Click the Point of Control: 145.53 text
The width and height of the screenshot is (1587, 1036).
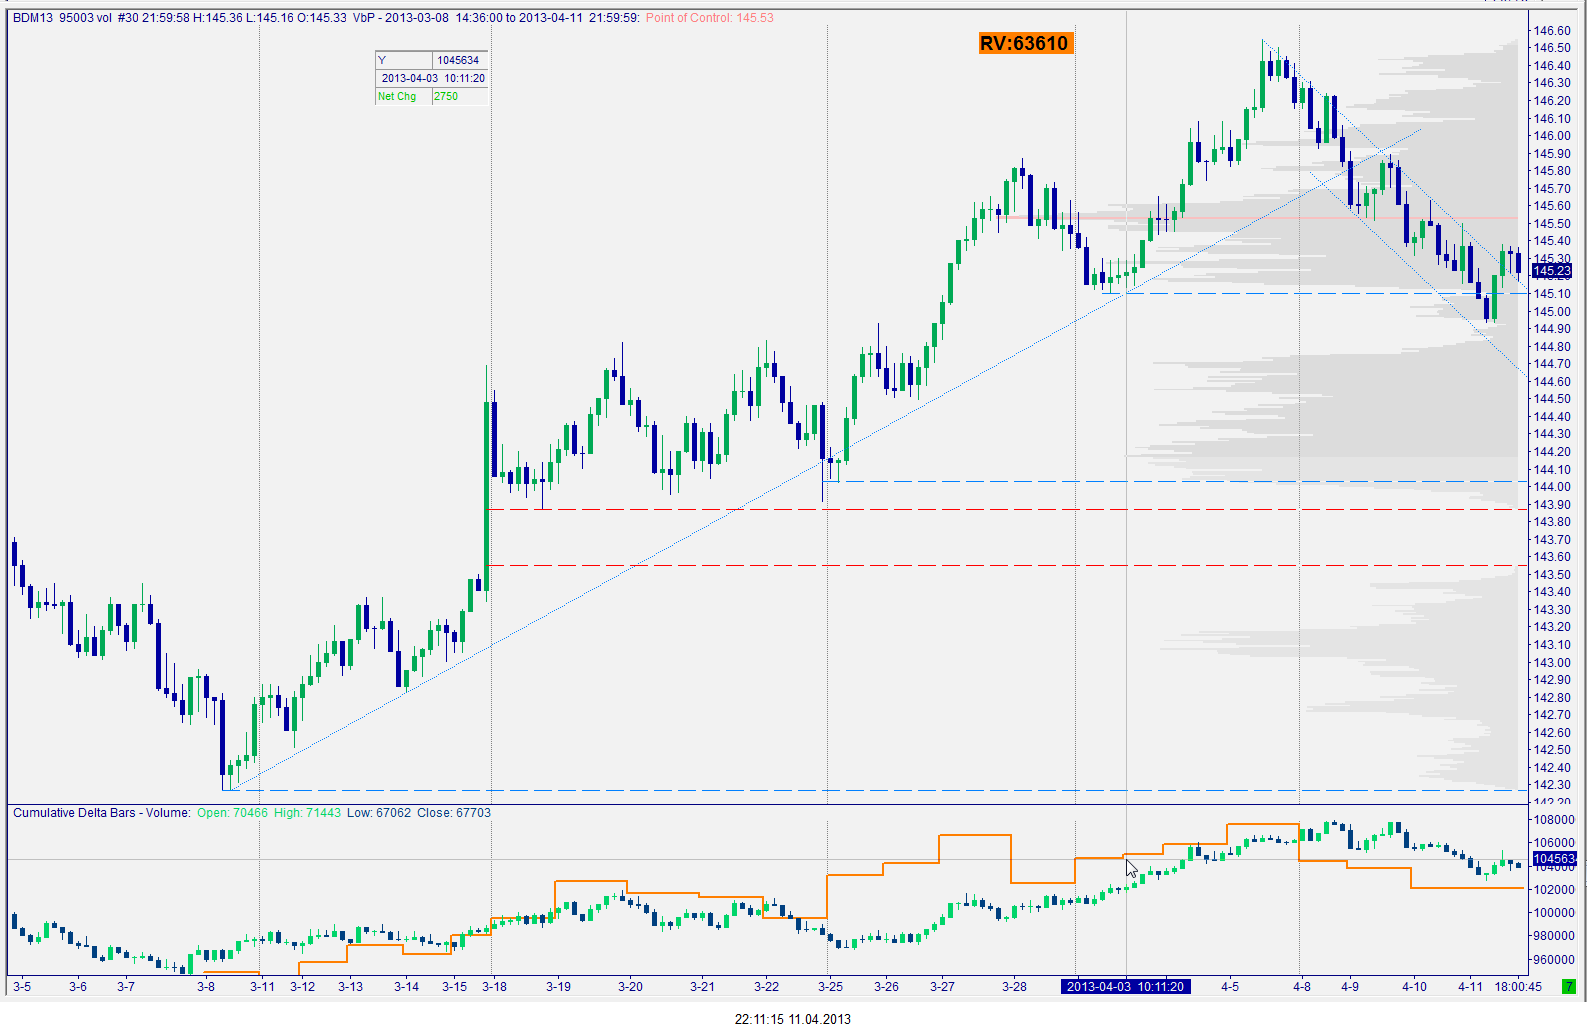pos(710,18)
